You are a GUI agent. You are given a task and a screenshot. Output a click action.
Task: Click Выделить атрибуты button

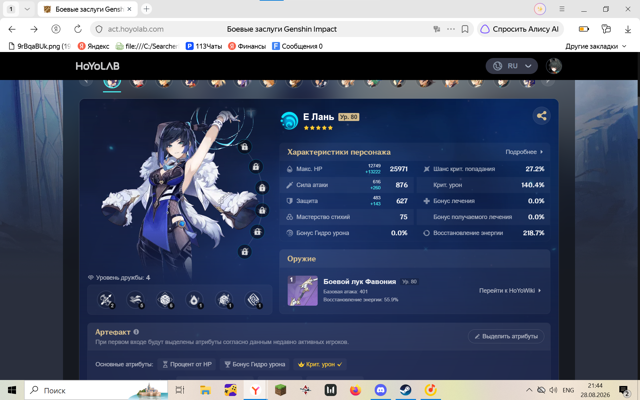[506, 336]
